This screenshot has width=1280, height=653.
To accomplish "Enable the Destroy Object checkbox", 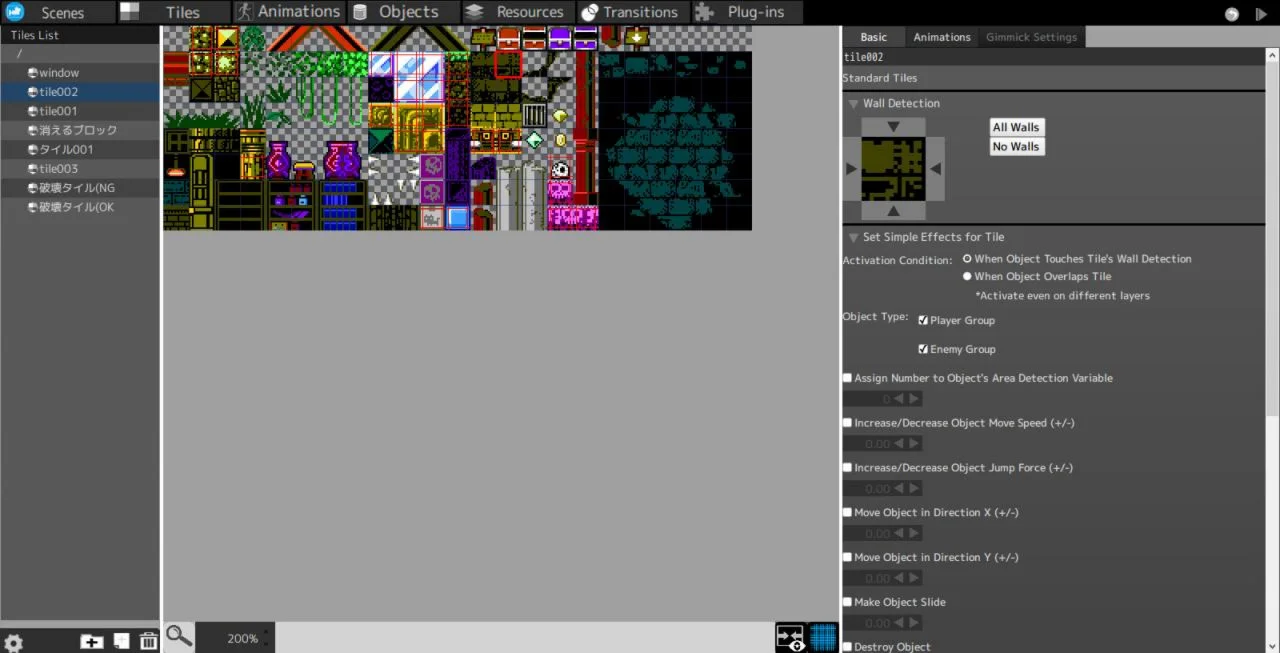I will 848,647.
